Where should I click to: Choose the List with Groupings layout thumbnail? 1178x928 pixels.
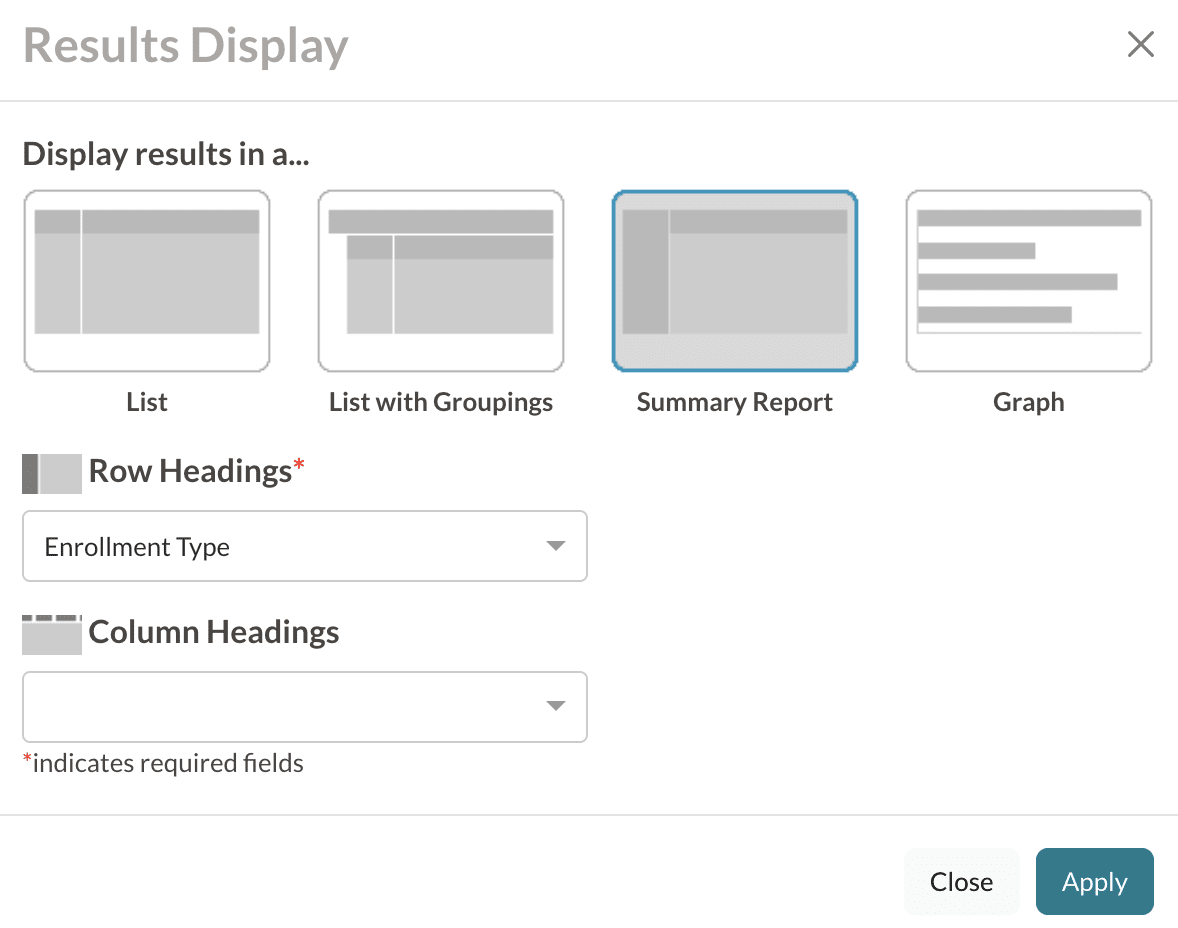coord(441,281)
